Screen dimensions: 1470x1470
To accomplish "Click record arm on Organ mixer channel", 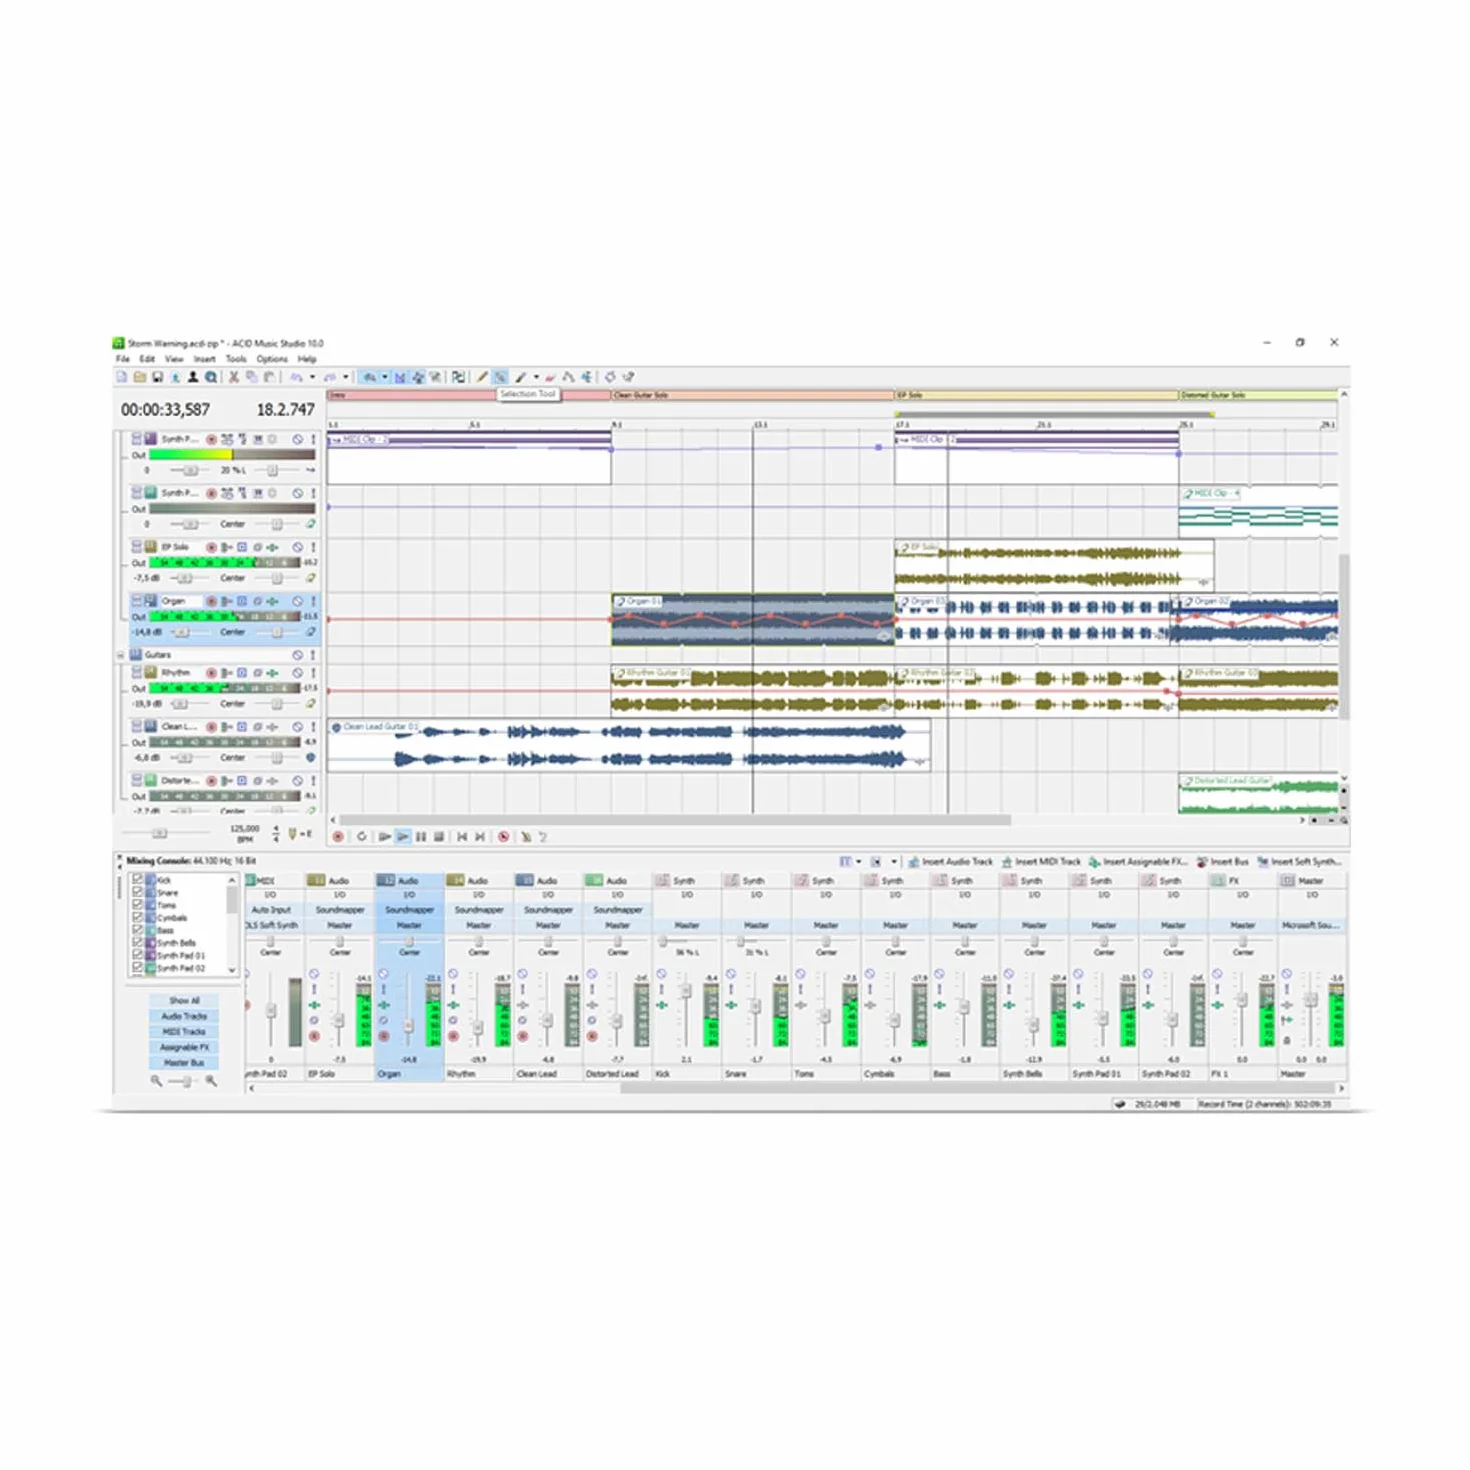I will point(384,1036).
